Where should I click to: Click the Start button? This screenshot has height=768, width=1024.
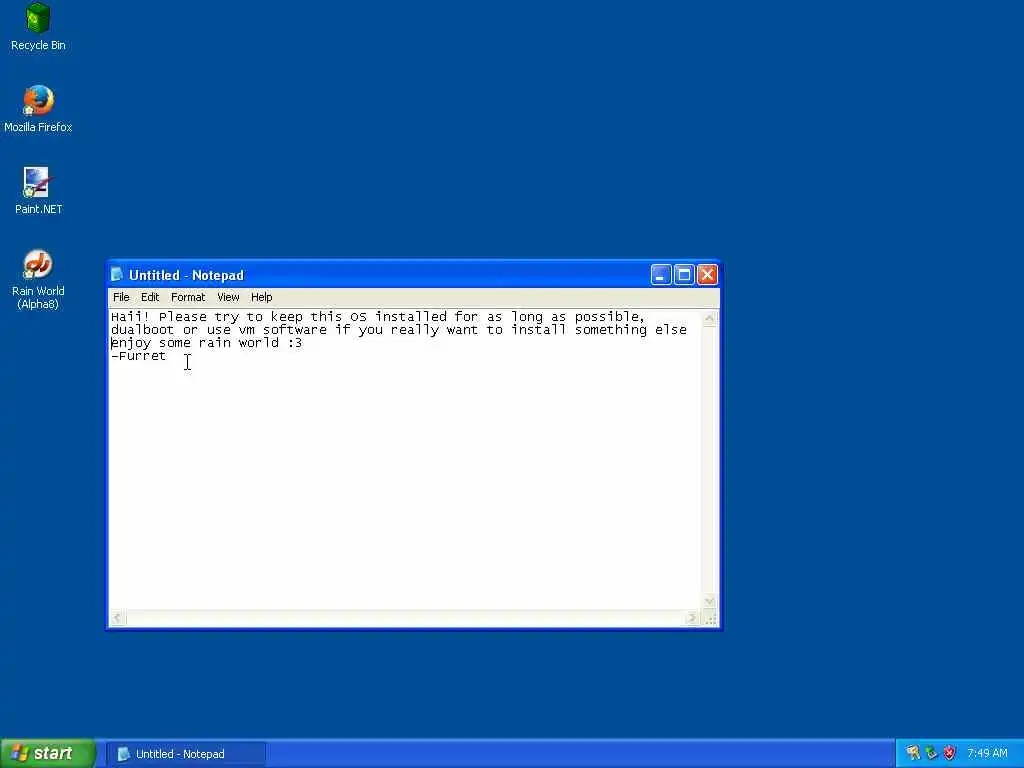coord(48,754)
